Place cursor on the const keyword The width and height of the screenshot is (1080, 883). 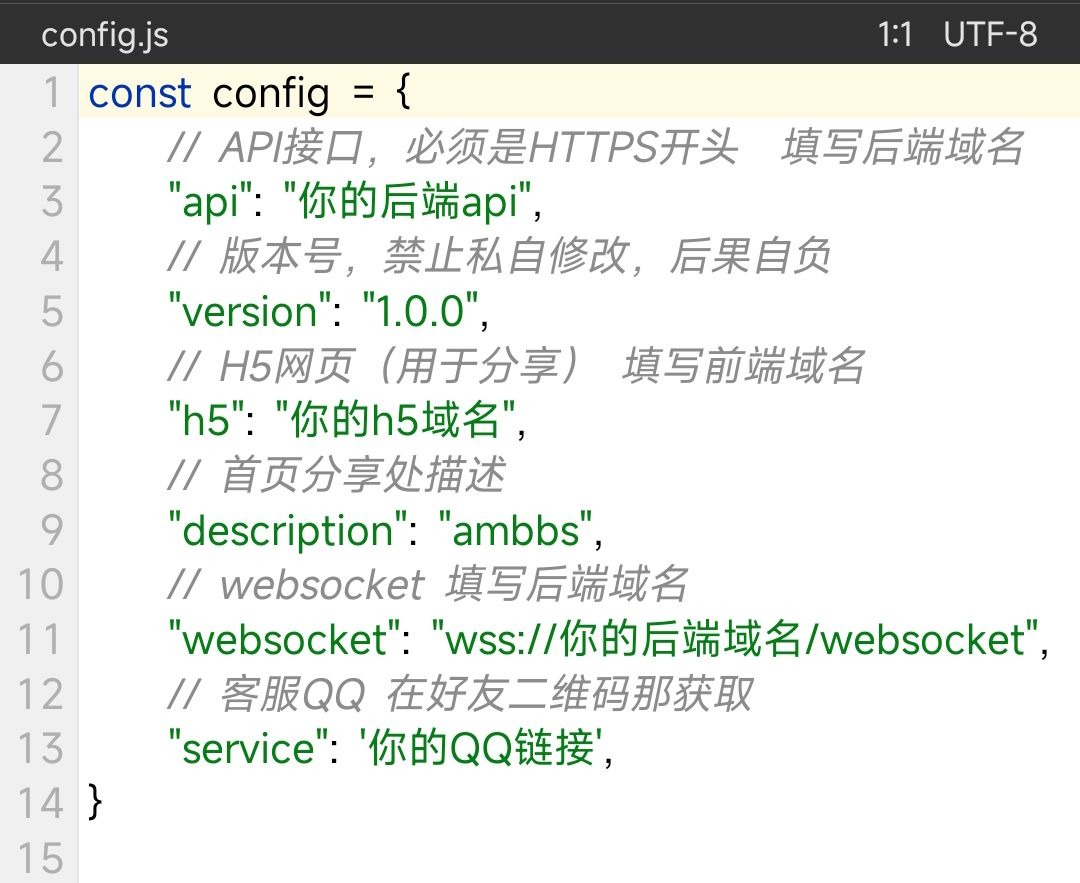point(140,94)
